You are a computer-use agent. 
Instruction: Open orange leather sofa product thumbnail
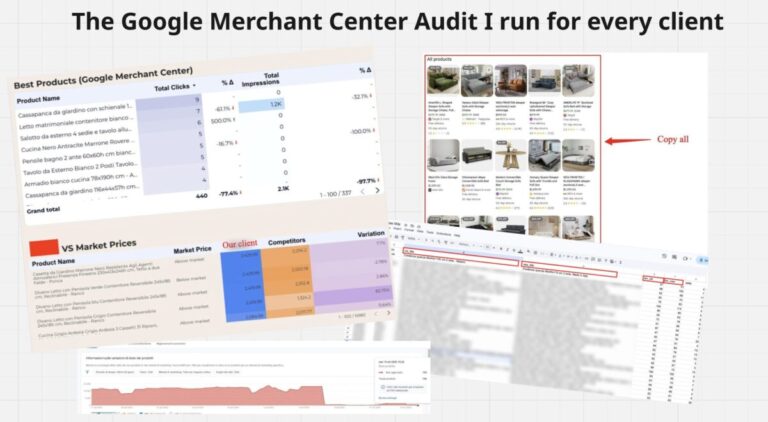pyautogui.click(x=510, y=80)
